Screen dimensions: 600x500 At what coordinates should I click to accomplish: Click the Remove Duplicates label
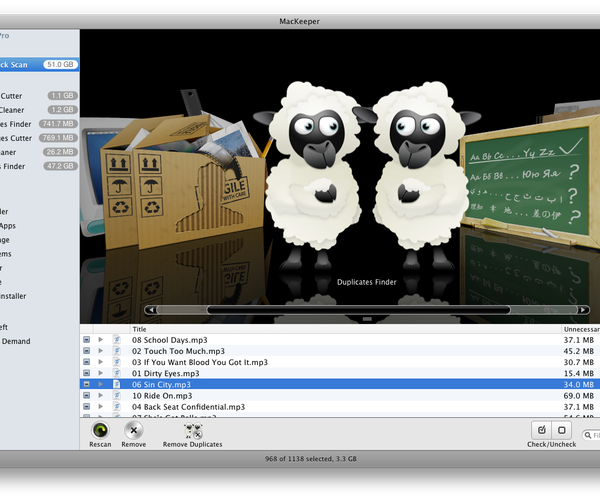[192, 444]
